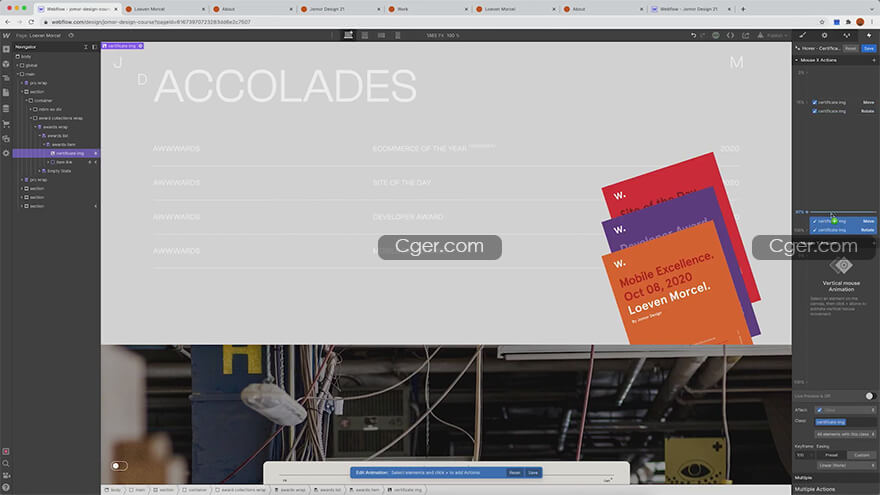
Task: Switch to the Interactions lightning tab
Action: (869, 35)
